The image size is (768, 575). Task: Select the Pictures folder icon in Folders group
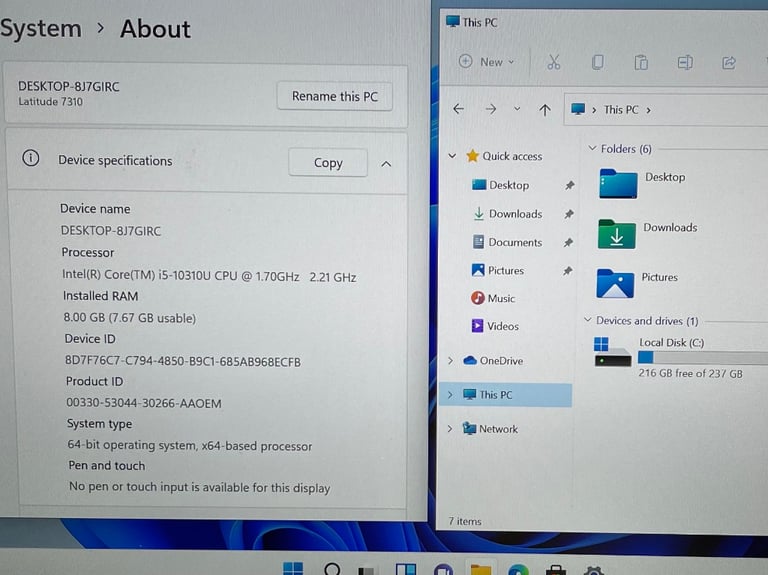click(615, 284)
